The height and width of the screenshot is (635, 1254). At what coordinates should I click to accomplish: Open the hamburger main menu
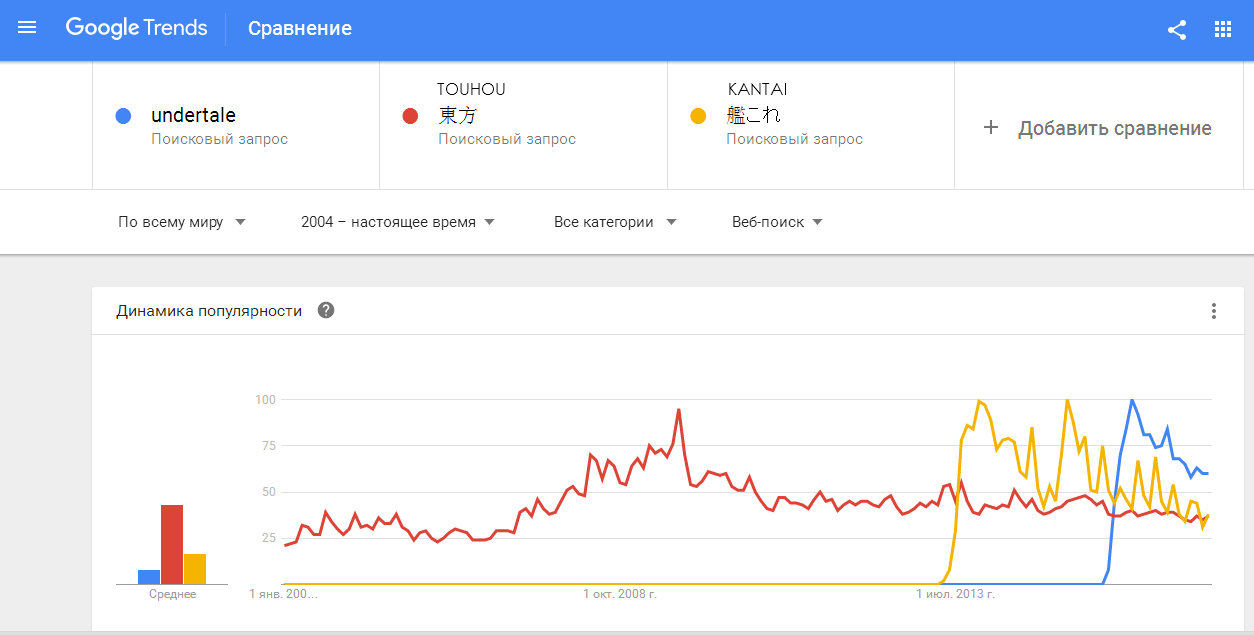(x=27, y=28)
